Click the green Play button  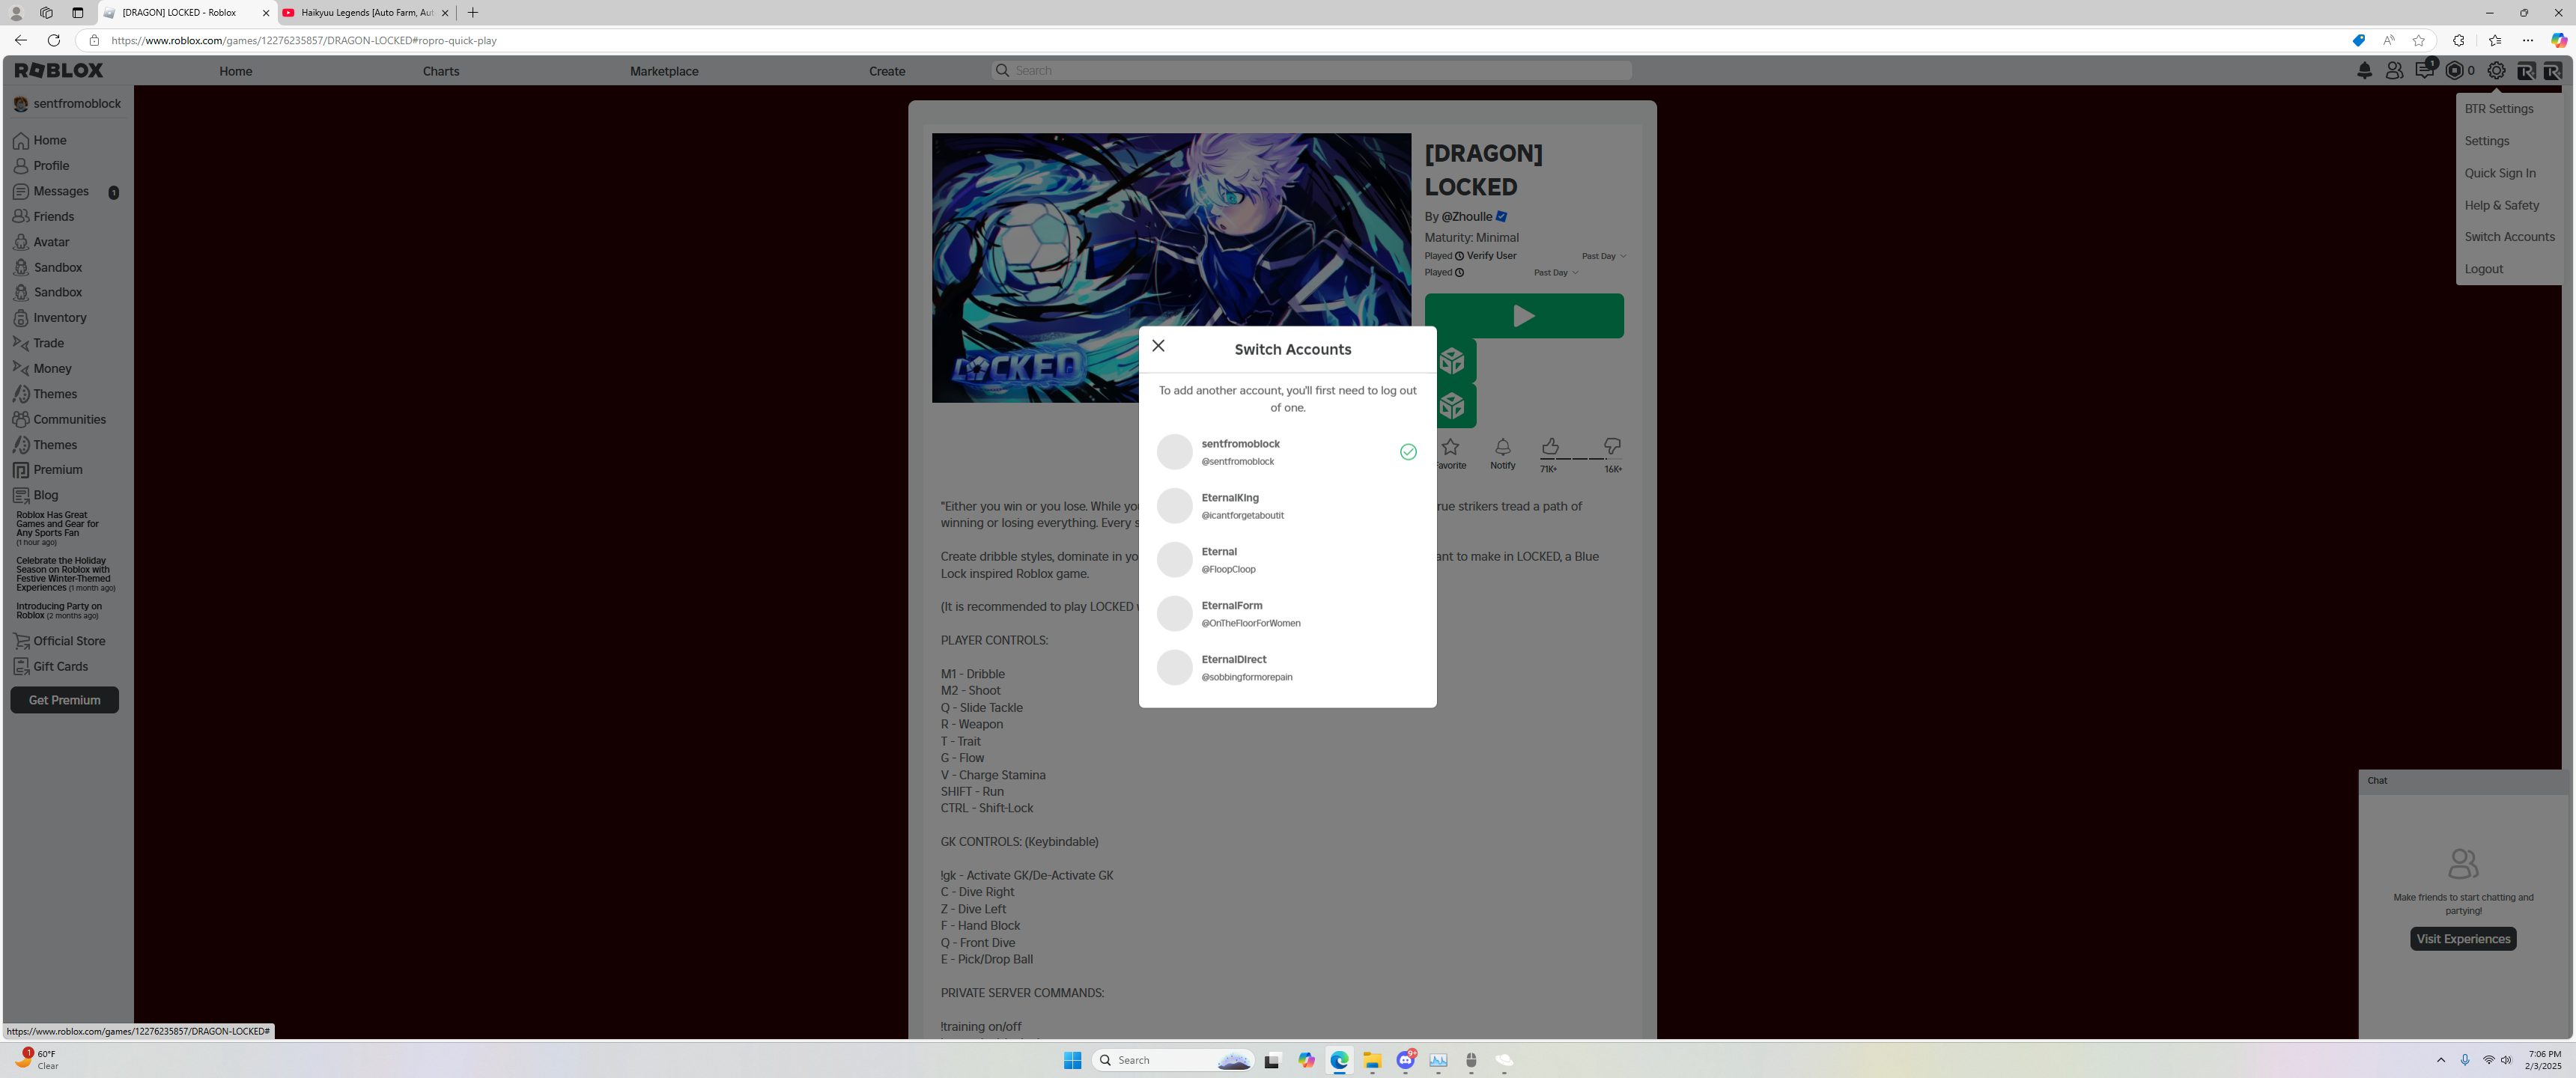click(x=1524, y=316)
